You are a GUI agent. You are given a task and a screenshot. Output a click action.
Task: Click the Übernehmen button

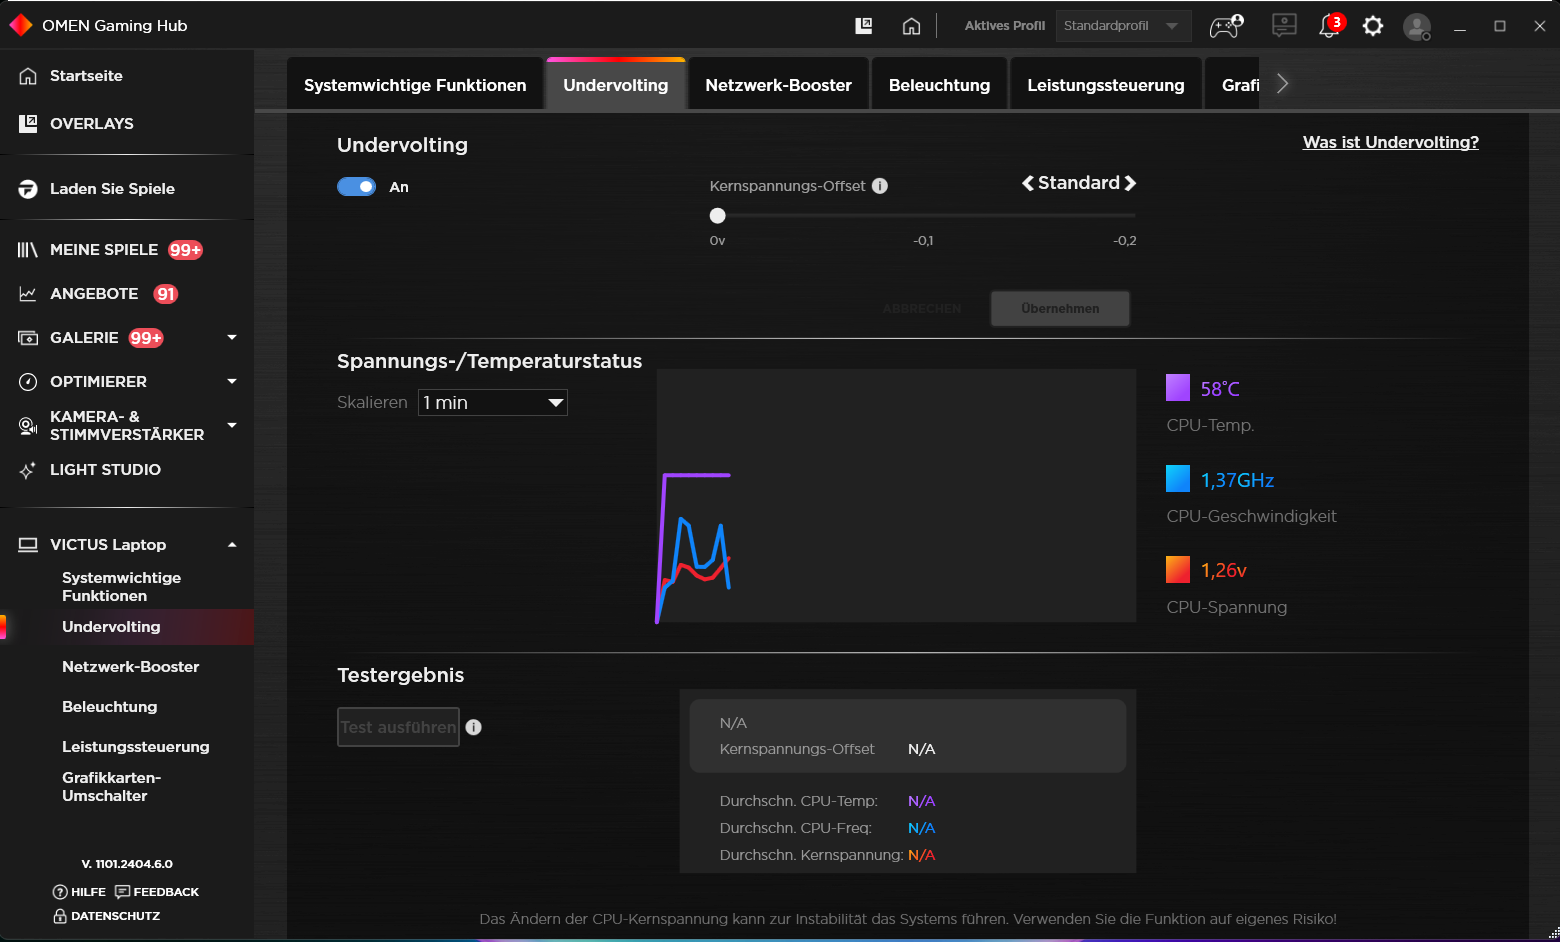[x=1060, y=308]
